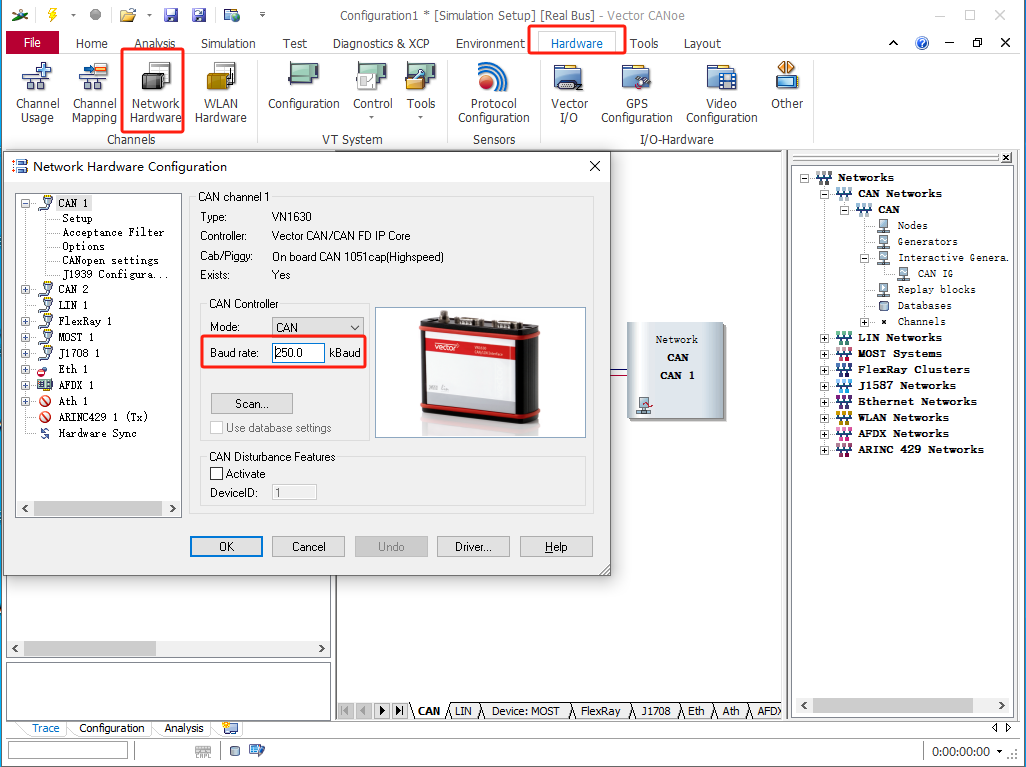Open the VT System Tools dropdown

pos(420,91)
